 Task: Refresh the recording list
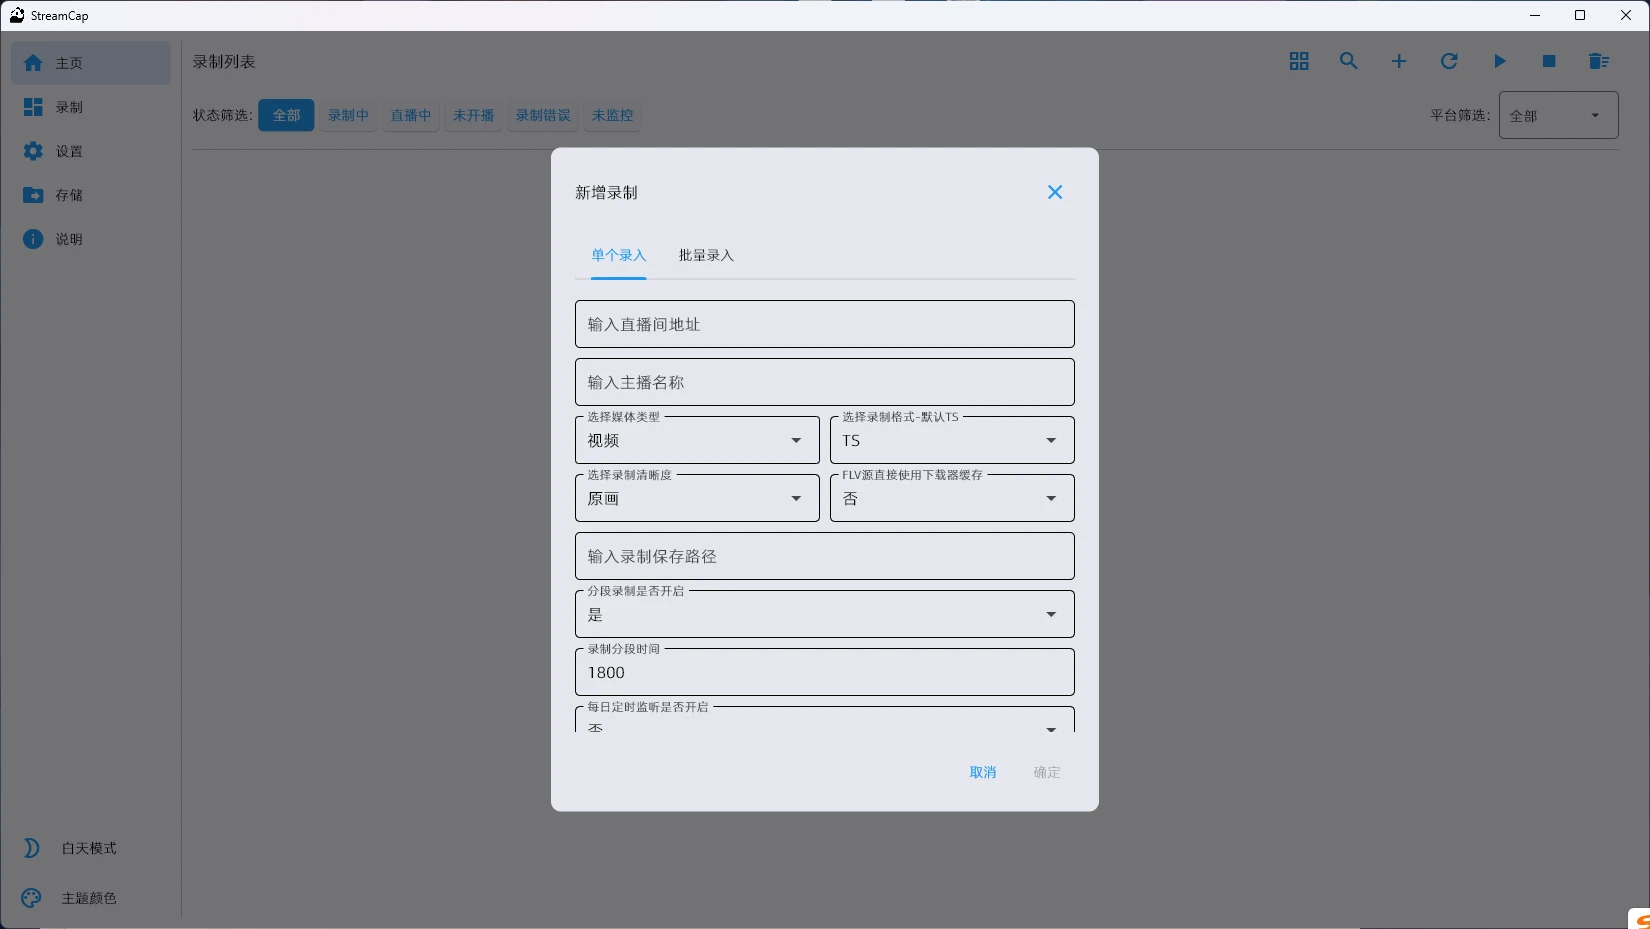click(1449, 61)
